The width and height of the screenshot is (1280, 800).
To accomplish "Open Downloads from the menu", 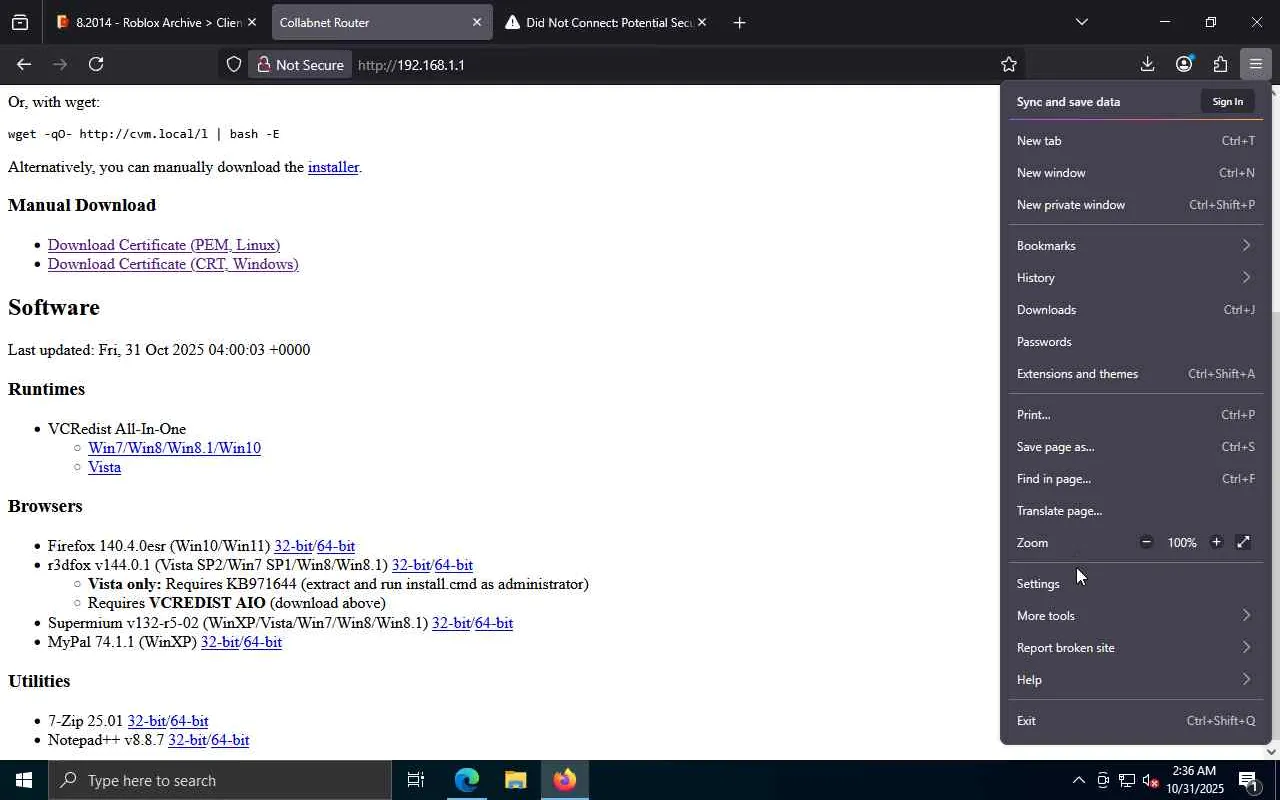I will pyautogui.click(x=1135, y=309).
